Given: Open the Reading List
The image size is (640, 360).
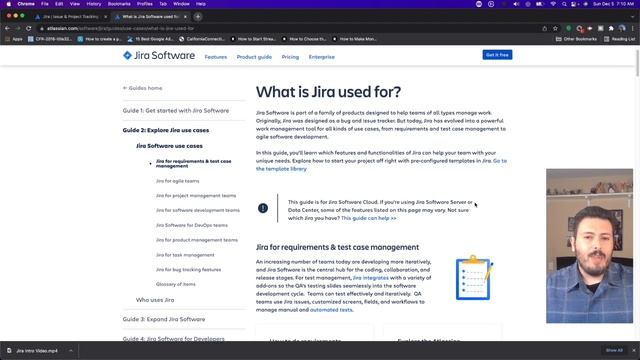Looking at the screenshot, I should pyautogui.click(x=619, y=39).
